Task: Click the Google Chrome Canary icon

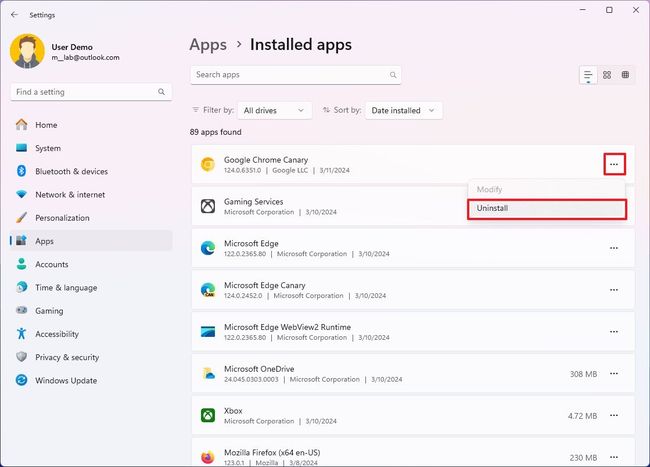Action: tap(208, 164)
